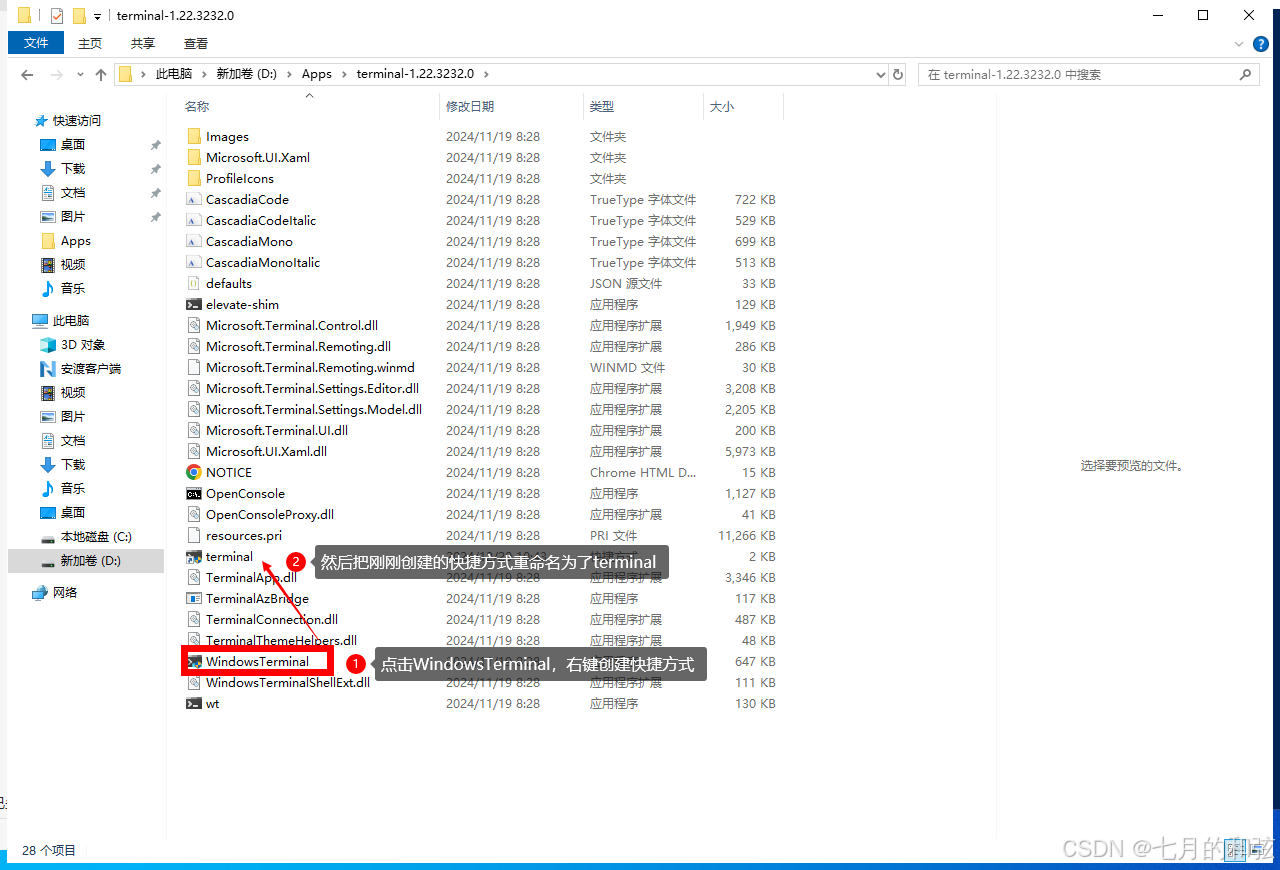This screenshot has height=870, width=1280.
Task: Select the elevate-shim application icon
Action: pyautogui.click(x=194, y=305)
